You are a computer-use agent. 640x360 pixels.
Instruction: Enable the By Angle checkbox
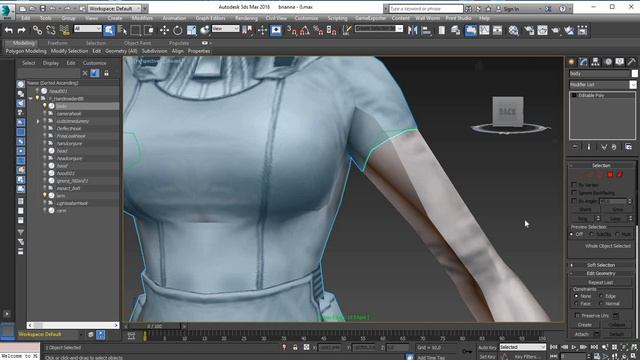(574, 201)
